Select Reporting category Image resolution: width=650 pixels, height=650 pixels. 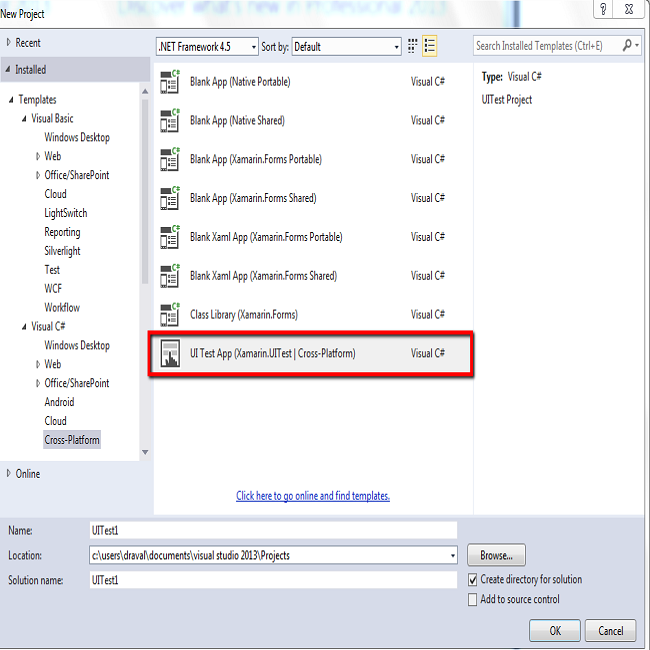tap(62, 232)
